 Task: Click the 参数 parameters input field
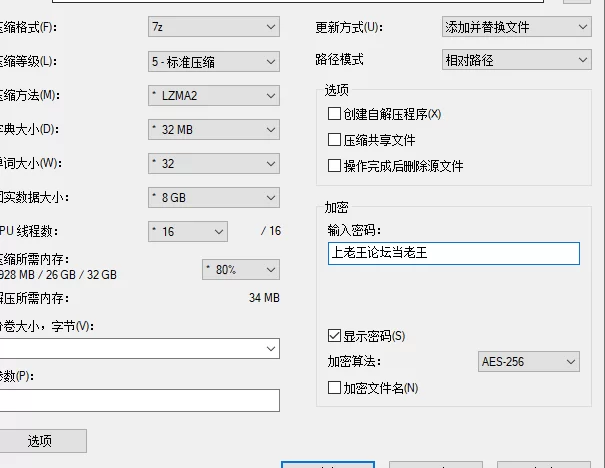(x=139, y=400)
